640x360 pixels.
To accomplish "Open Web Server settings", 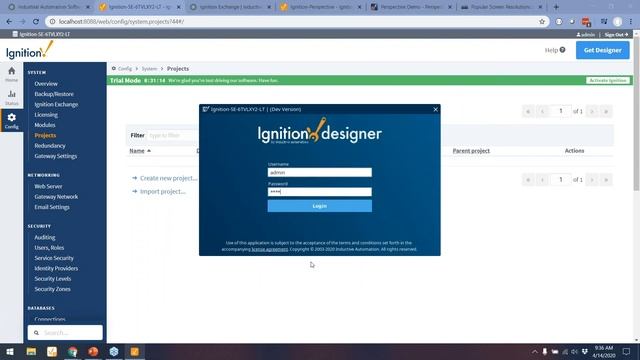I will click(48, 186).
